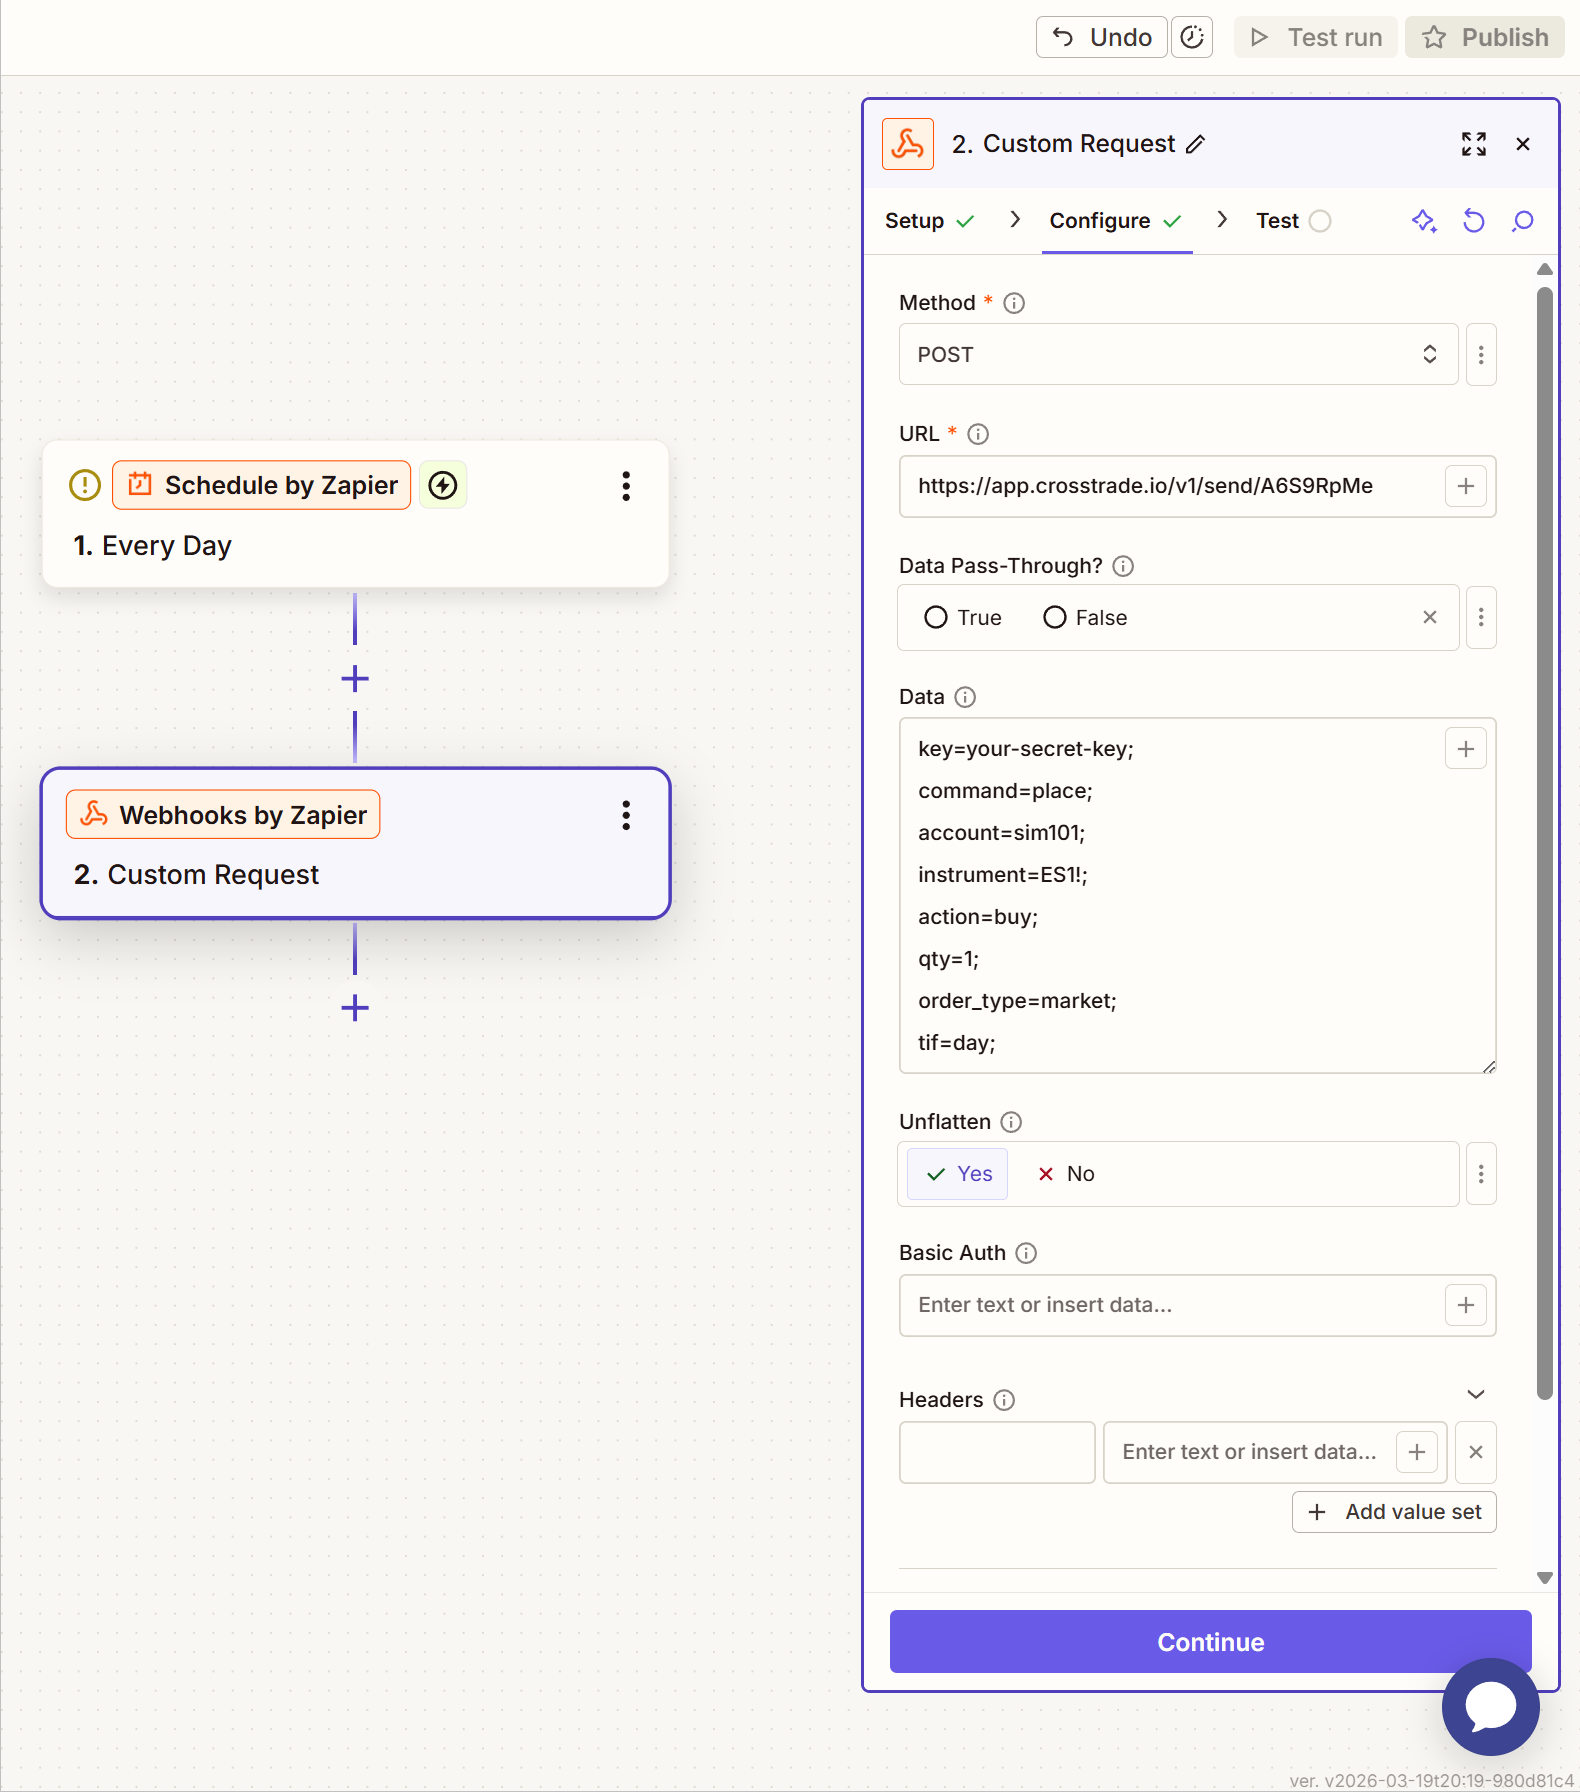The height and width of the screenshot is (1792, 1580).
Task: Click the Undo button
Action: (x=1101, y=38)
